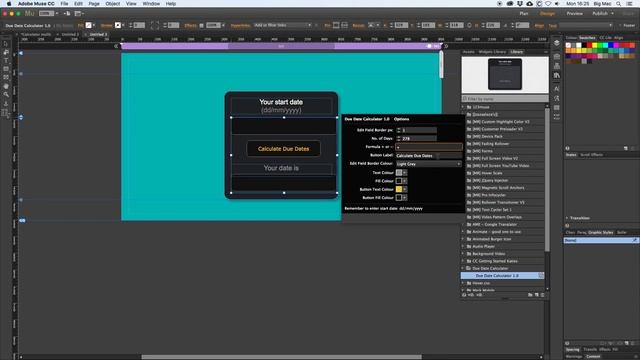Open the Hyperlinks dropdown in control bar
Viewport: 640px width, 360px height.
point(282,25)
